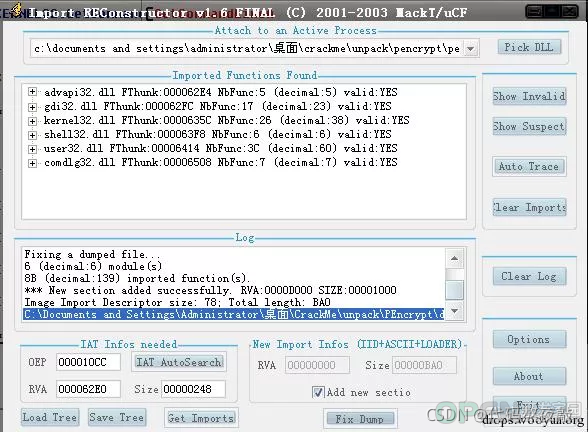Select comdlg32.dll FThunk:00006508 row
The image size is (588, 432).
(x=220, y=162)
